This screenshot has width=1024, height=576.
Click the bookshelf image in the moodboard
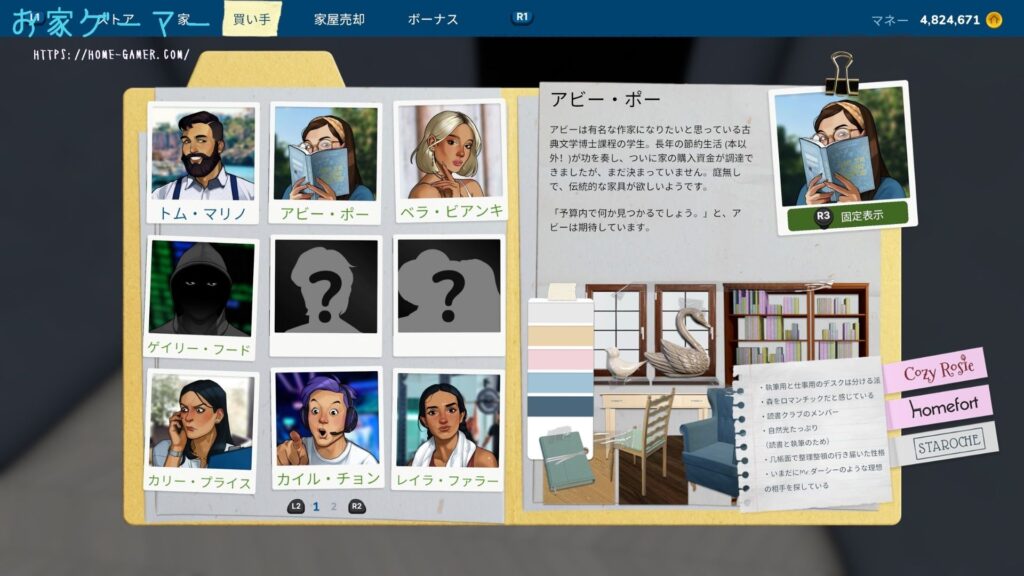[x=795, y=323]
